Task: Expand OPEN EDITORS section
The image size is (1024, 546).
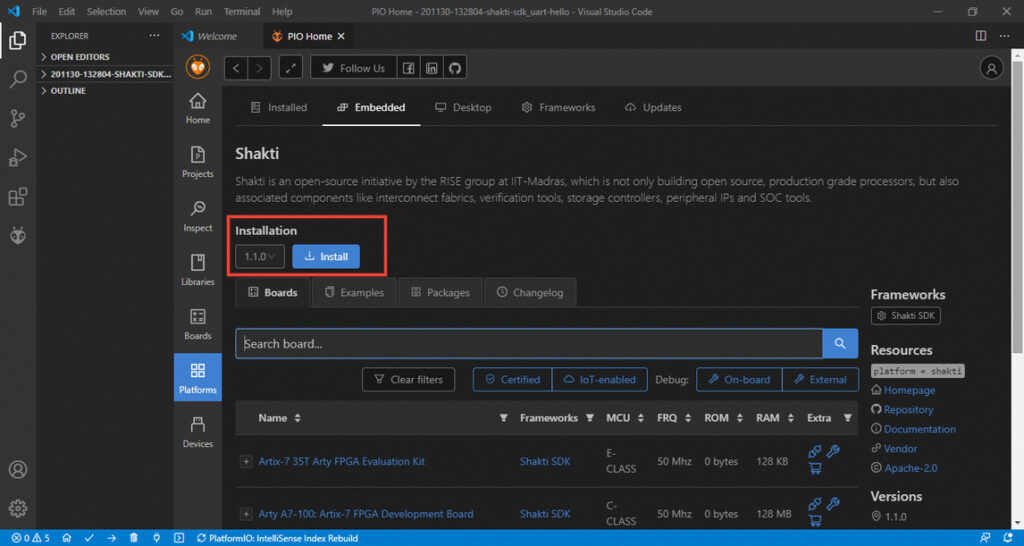Action: coord(104,57)
